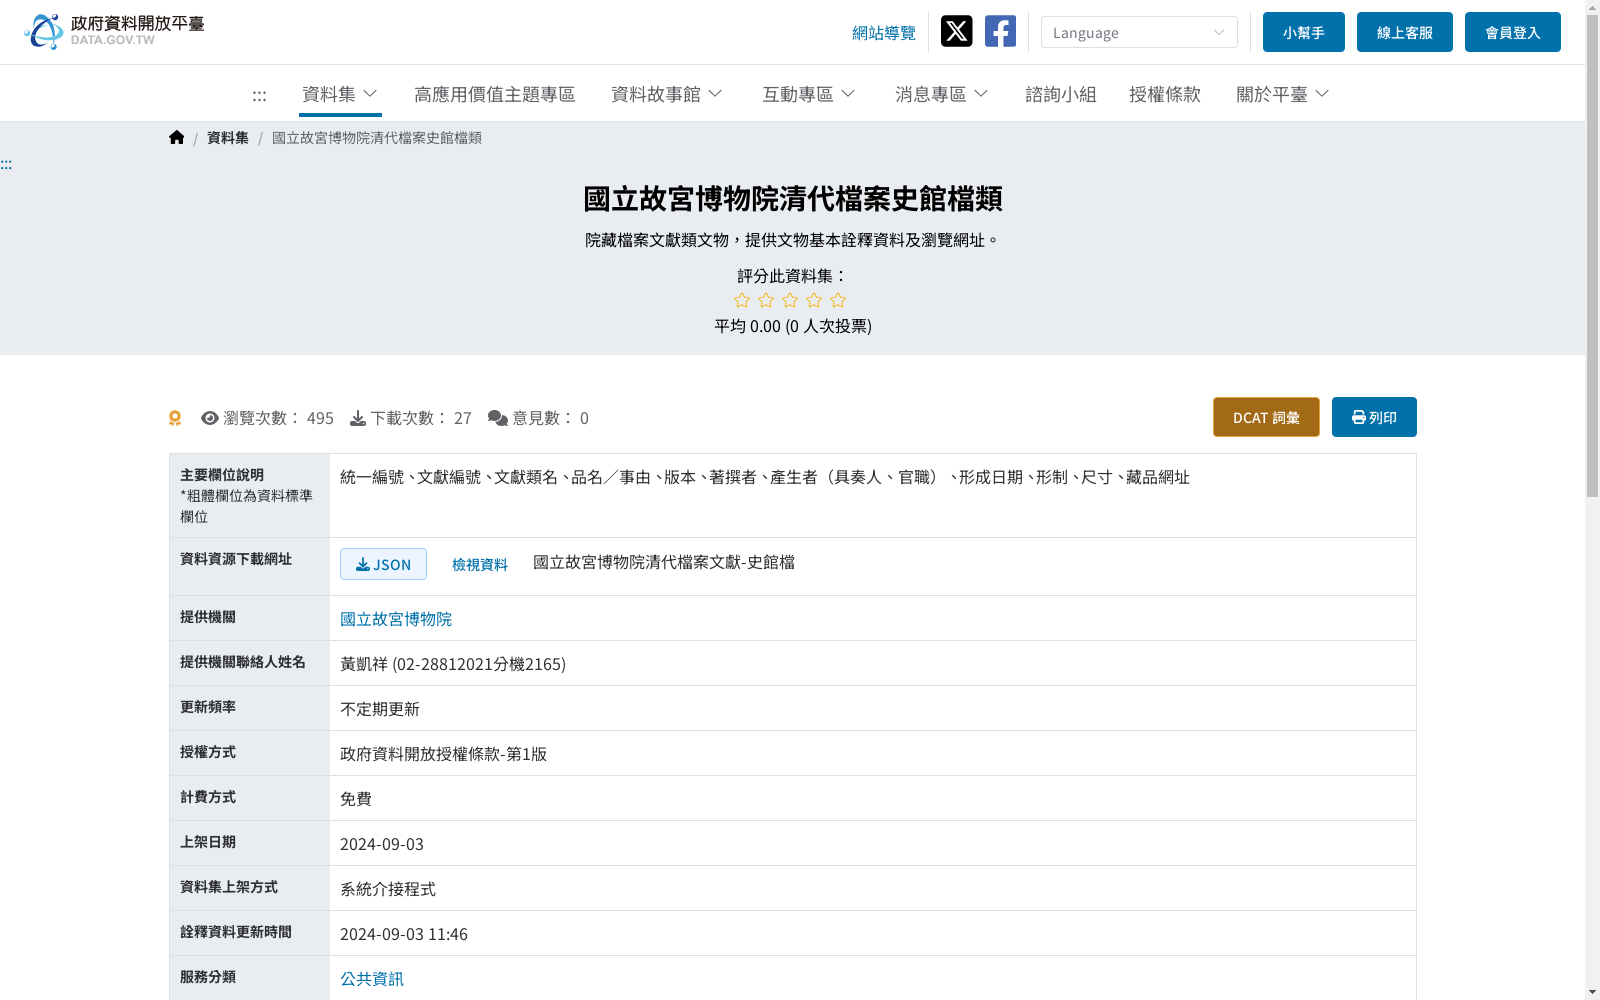
Task: Click the contact 黃凱祥 (02-28812021分機2165) text
Action: pyautogui.click(x=453, y=664)
